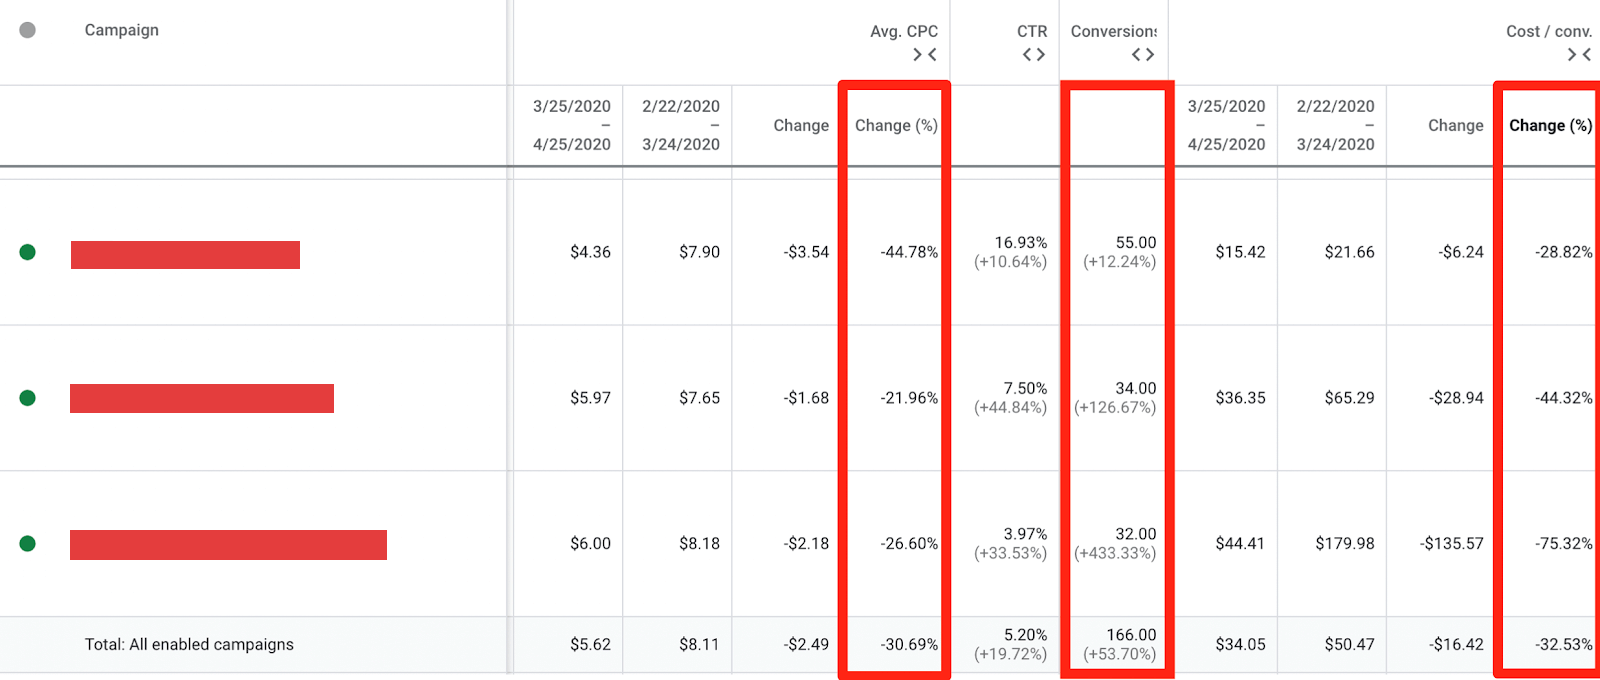The image size is (1600, 680).
Task: Toggle status of second campaign green dot
Action: click(x=28, y=398)
